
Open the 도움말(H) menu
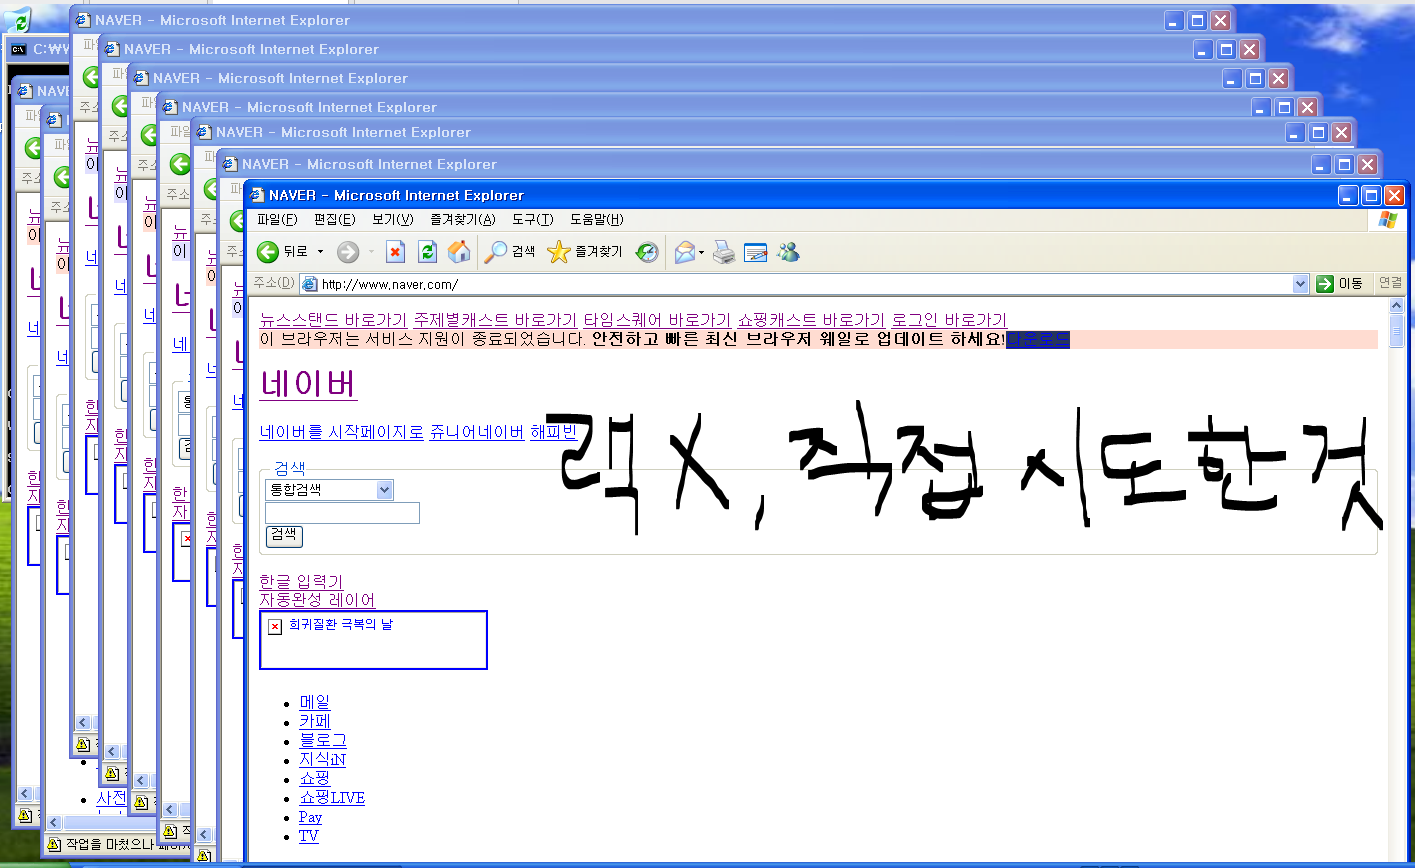[x=597, y=220]
